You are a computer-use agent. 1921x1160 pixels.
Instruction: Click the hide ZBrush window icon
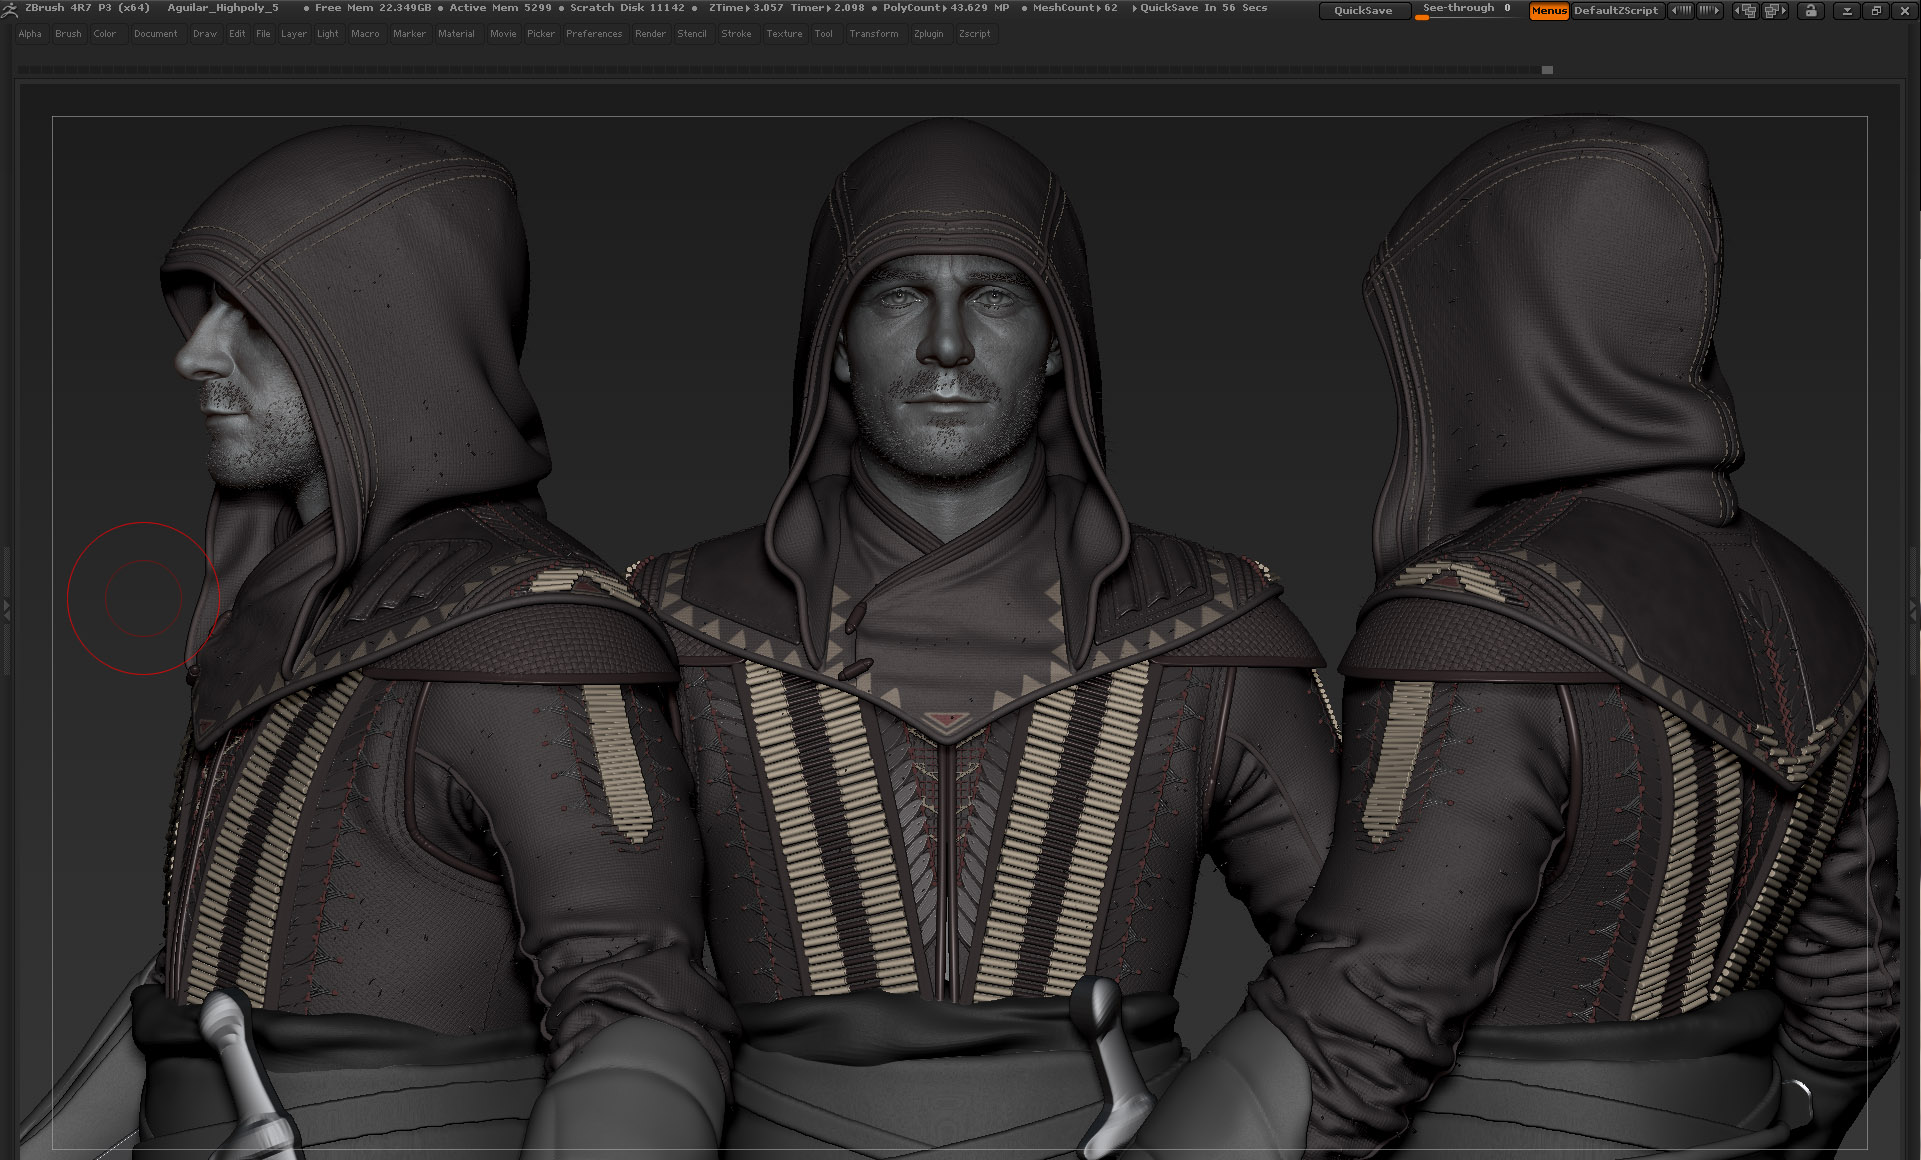[1847, 10]
